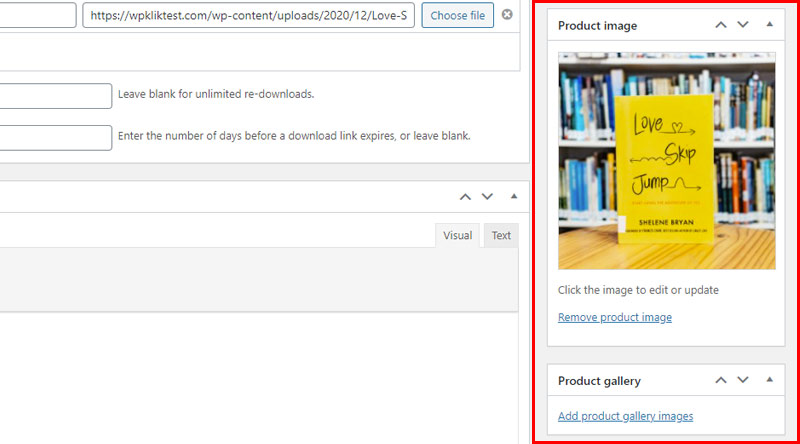Move the short description panel up
This screenshot has height=444, width=800.
tap(465, 196)
